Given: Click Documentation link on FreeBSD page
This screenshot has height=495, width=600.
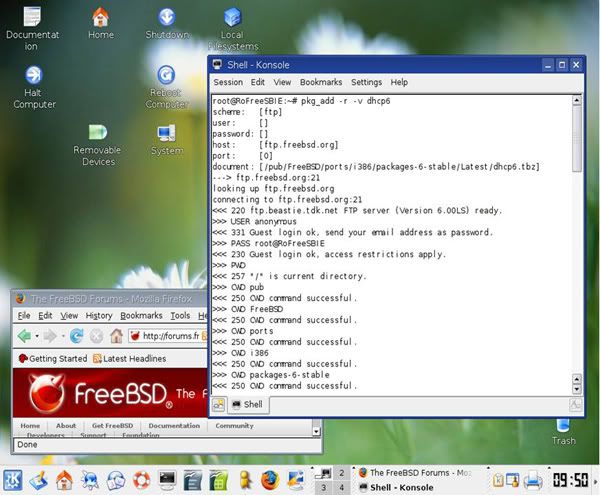Looking at the screenshot, I should (x=174, y=425).
